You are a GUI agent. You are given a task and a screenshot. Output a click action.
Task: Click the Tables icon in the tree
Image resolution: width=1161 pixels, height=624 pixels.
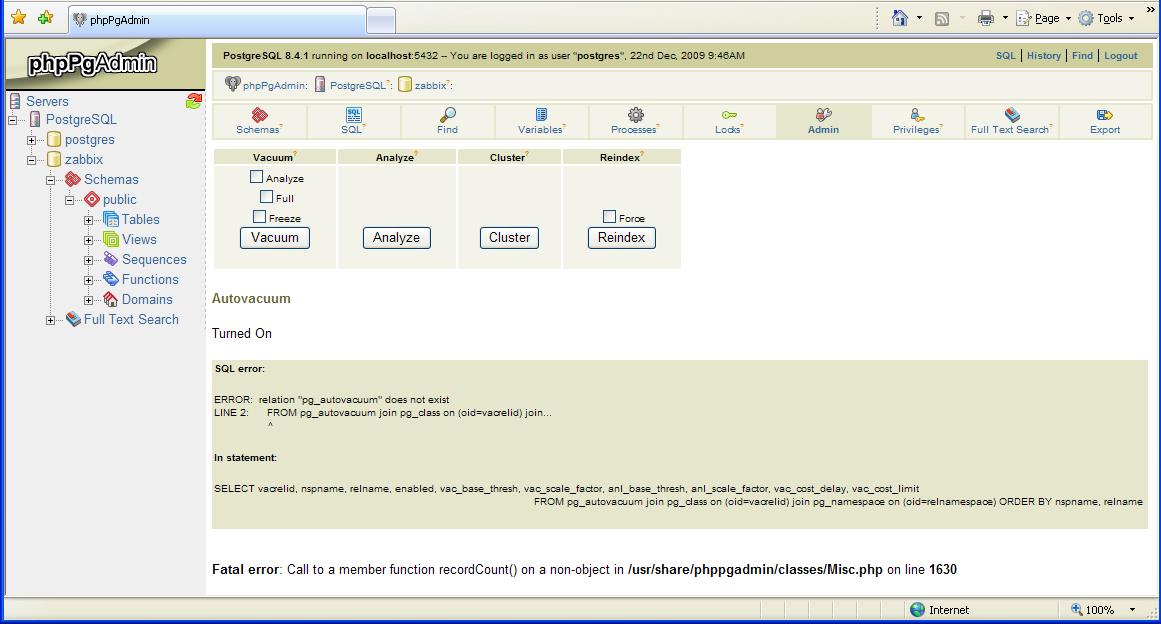(x=111, y=219)
